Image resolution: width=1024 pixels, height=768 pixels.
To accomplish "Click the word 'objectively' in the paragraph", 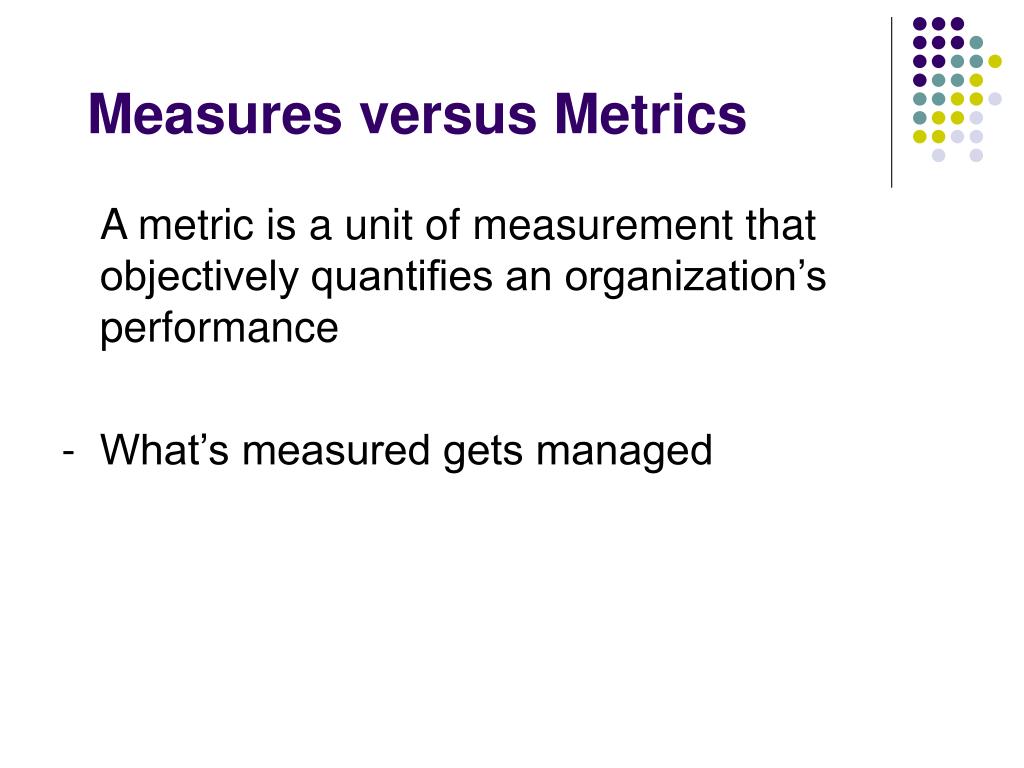I will coord(199,277).
